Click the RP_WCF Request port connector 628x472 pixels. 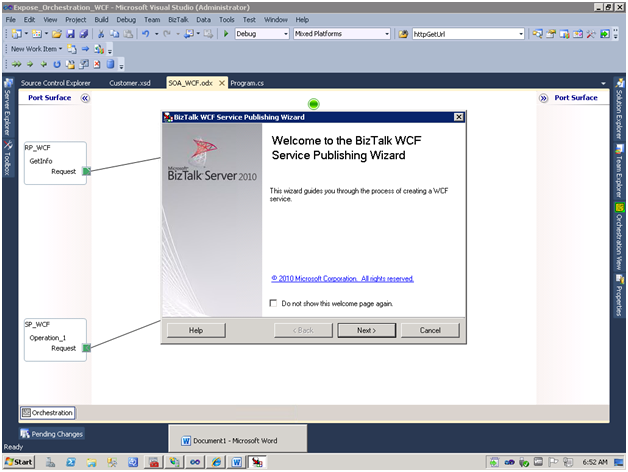[x=87, y=171]
